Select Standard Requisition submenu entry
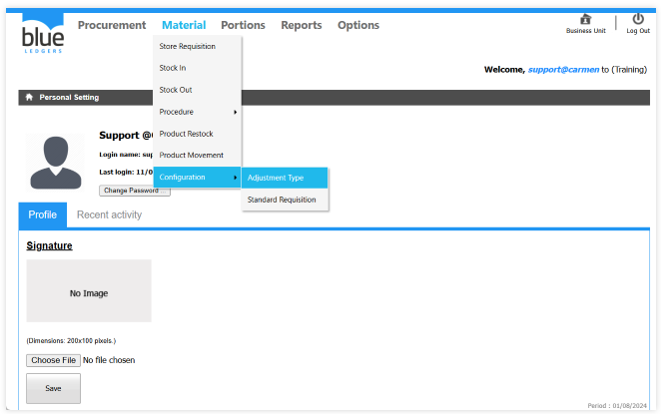Viewport: 661px width, 414px height. (x=282, y=200)
